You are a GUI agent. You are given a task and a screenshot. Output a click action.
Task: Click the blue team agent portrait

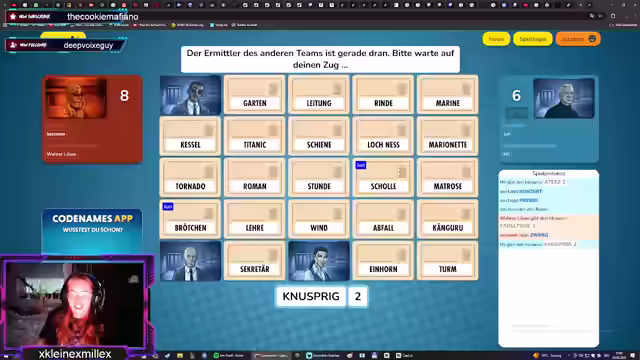pos(564,98)
